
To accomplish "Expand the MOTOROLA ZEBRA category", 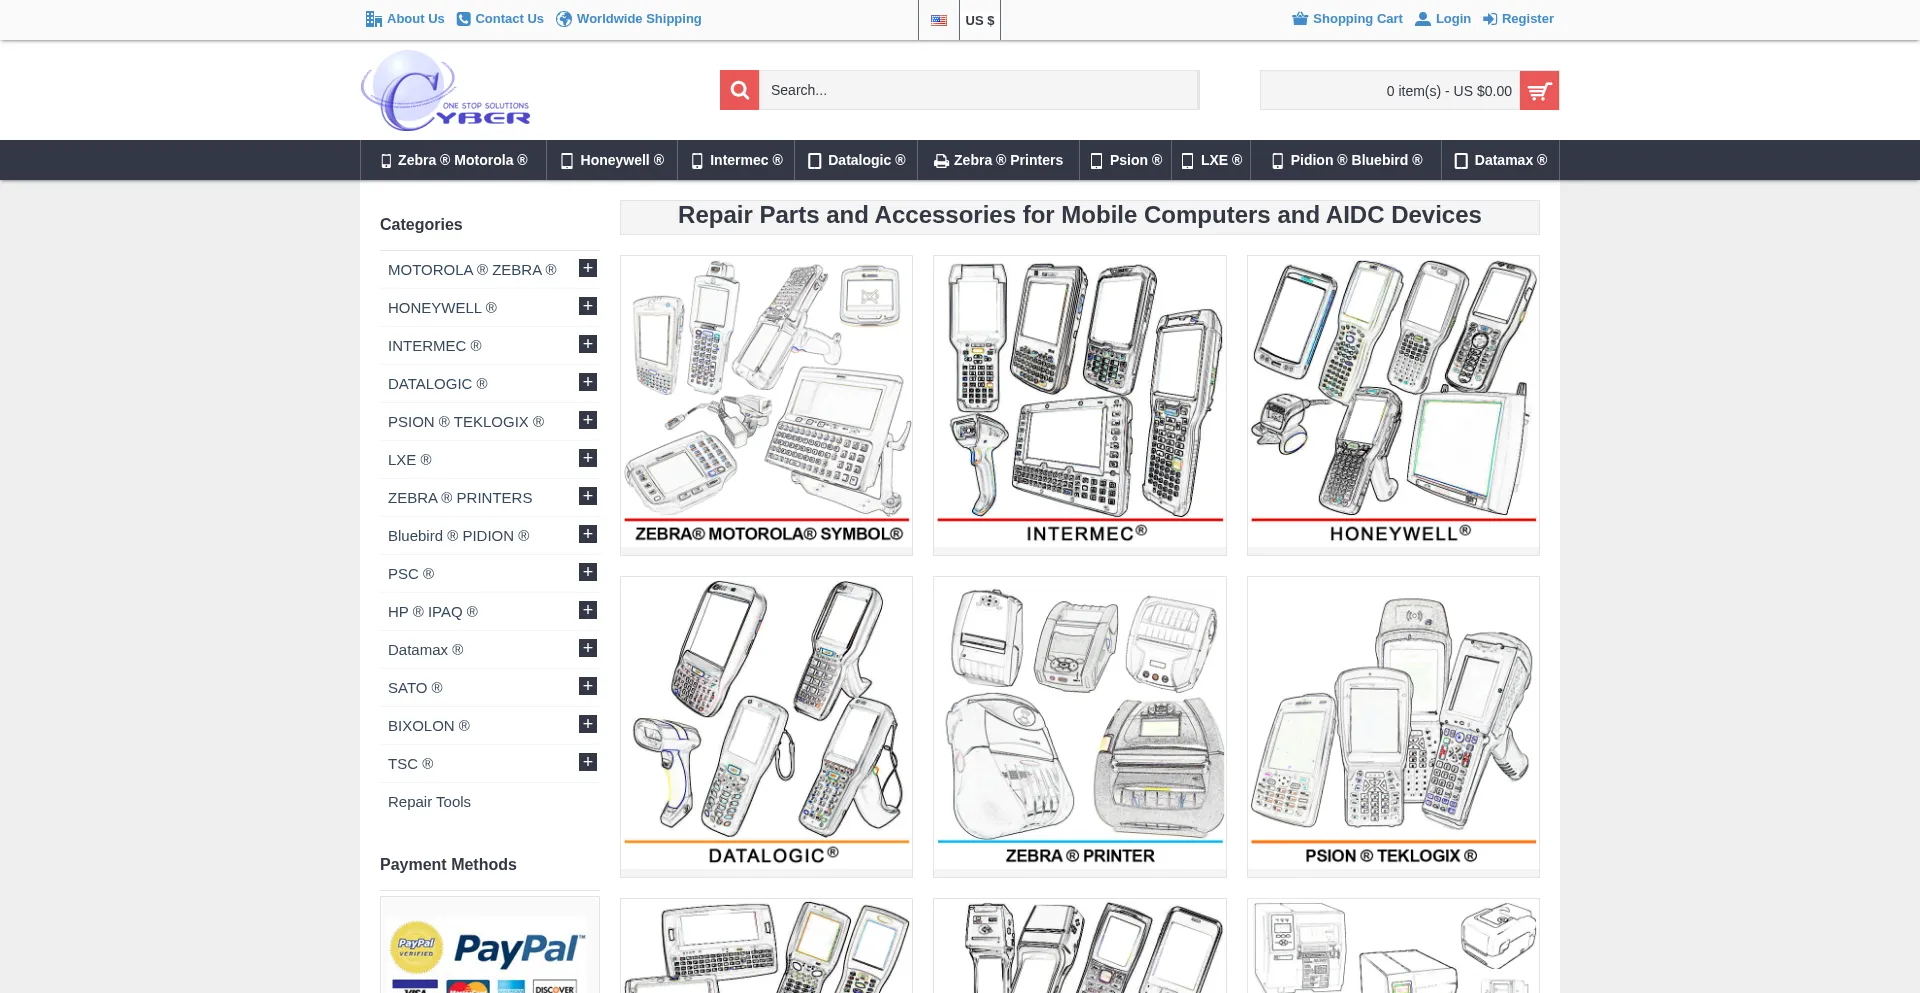I will (x=588, y=268).
